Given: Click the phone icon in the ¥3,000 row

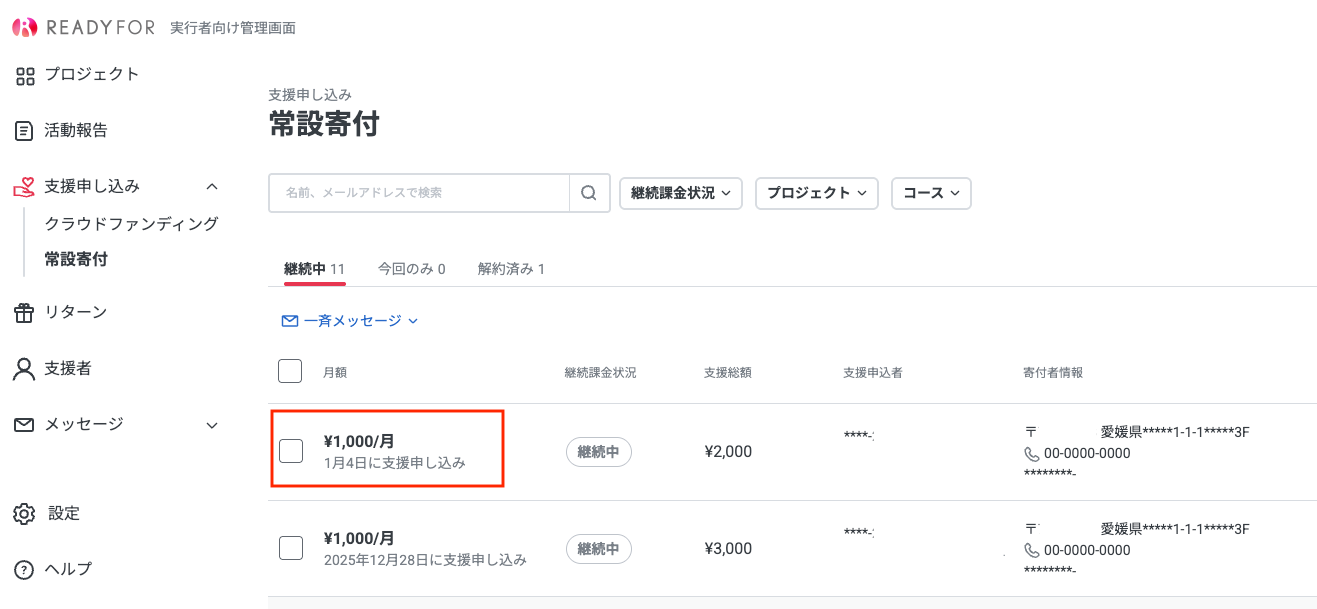Looking at the screenshot, I should point(1032,551).
